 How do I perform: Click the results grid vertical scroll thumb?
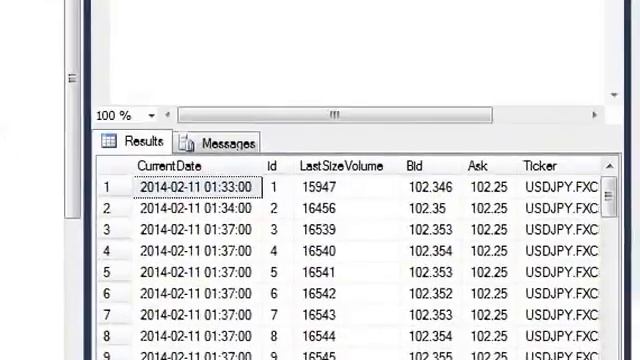pos(609,196)
